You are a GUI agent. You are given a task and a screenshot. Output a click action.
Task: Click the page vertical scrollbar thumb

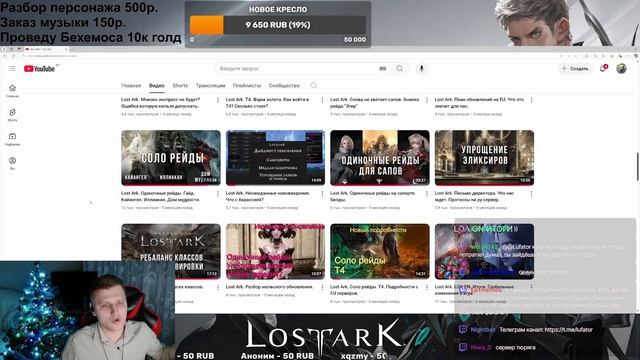click(638, 167)
